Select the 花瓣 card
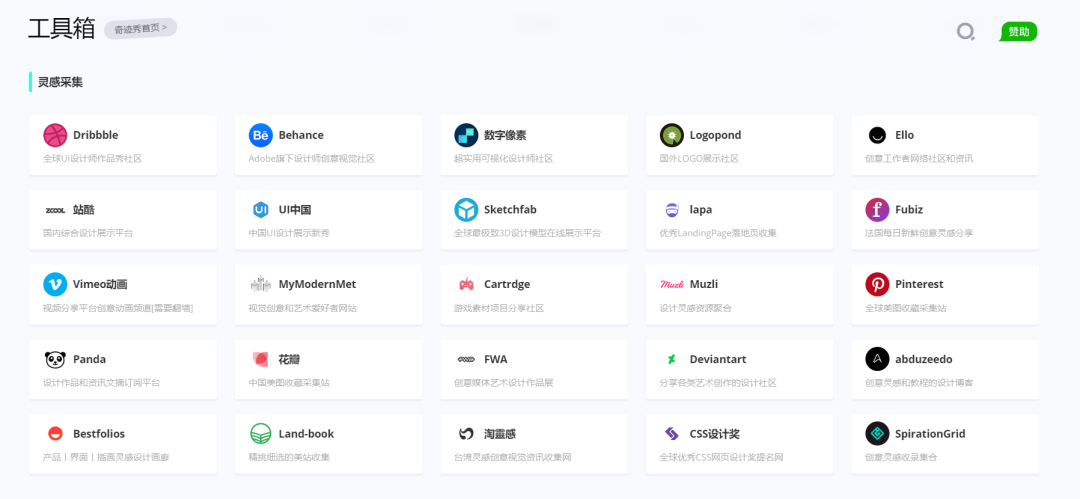 328,368
